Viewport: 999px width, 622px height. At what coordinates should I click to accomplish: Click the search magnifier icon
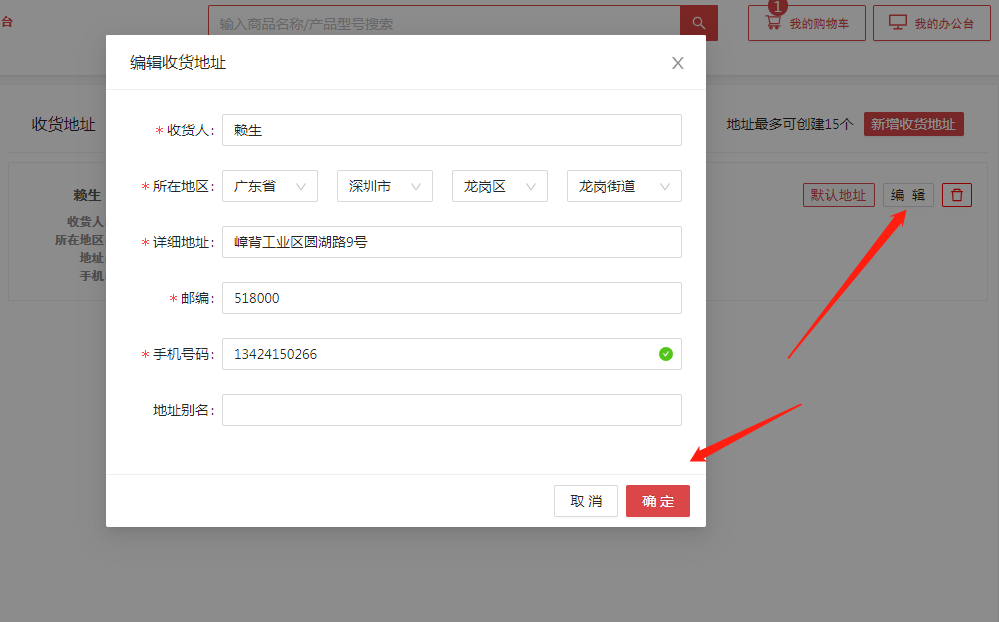tap(698, 23)
